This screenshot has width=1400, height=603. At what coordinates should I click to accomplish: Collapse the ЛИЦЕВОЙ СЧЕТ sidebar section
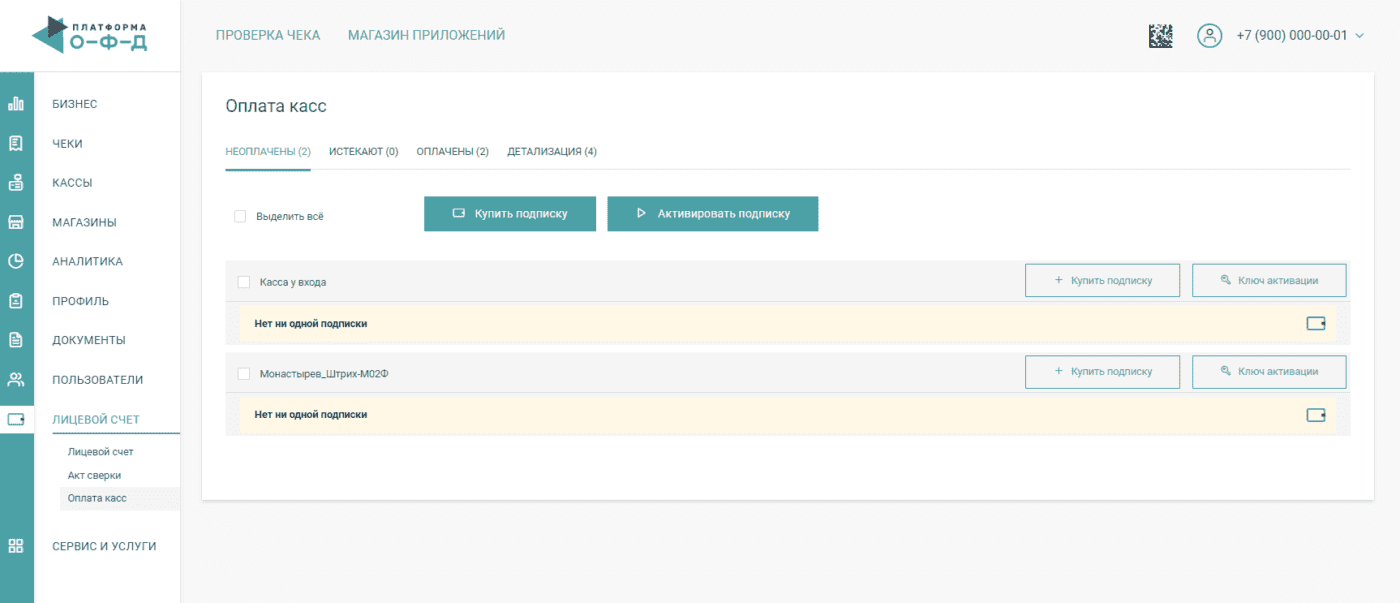pos(96,419)
